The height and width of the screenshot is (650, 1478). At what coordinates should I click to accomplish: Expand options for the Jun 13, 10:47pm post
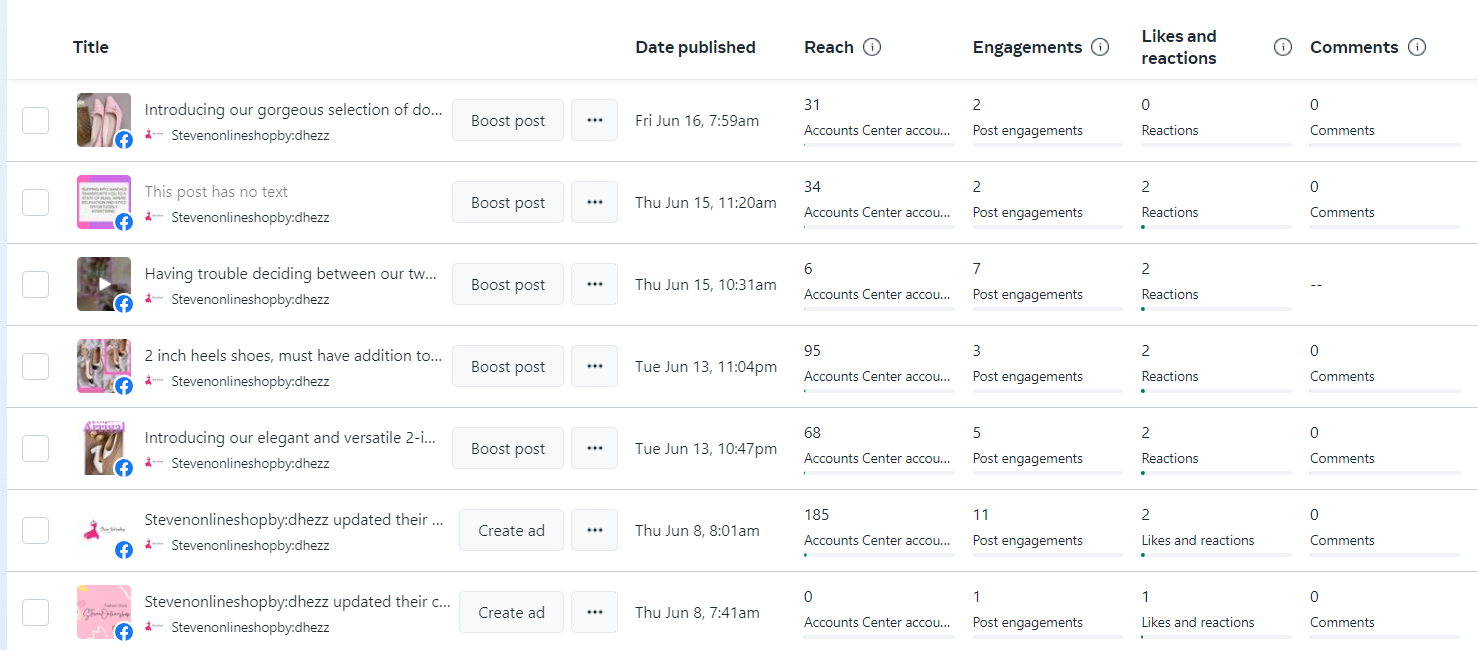[x=595, y=448]
